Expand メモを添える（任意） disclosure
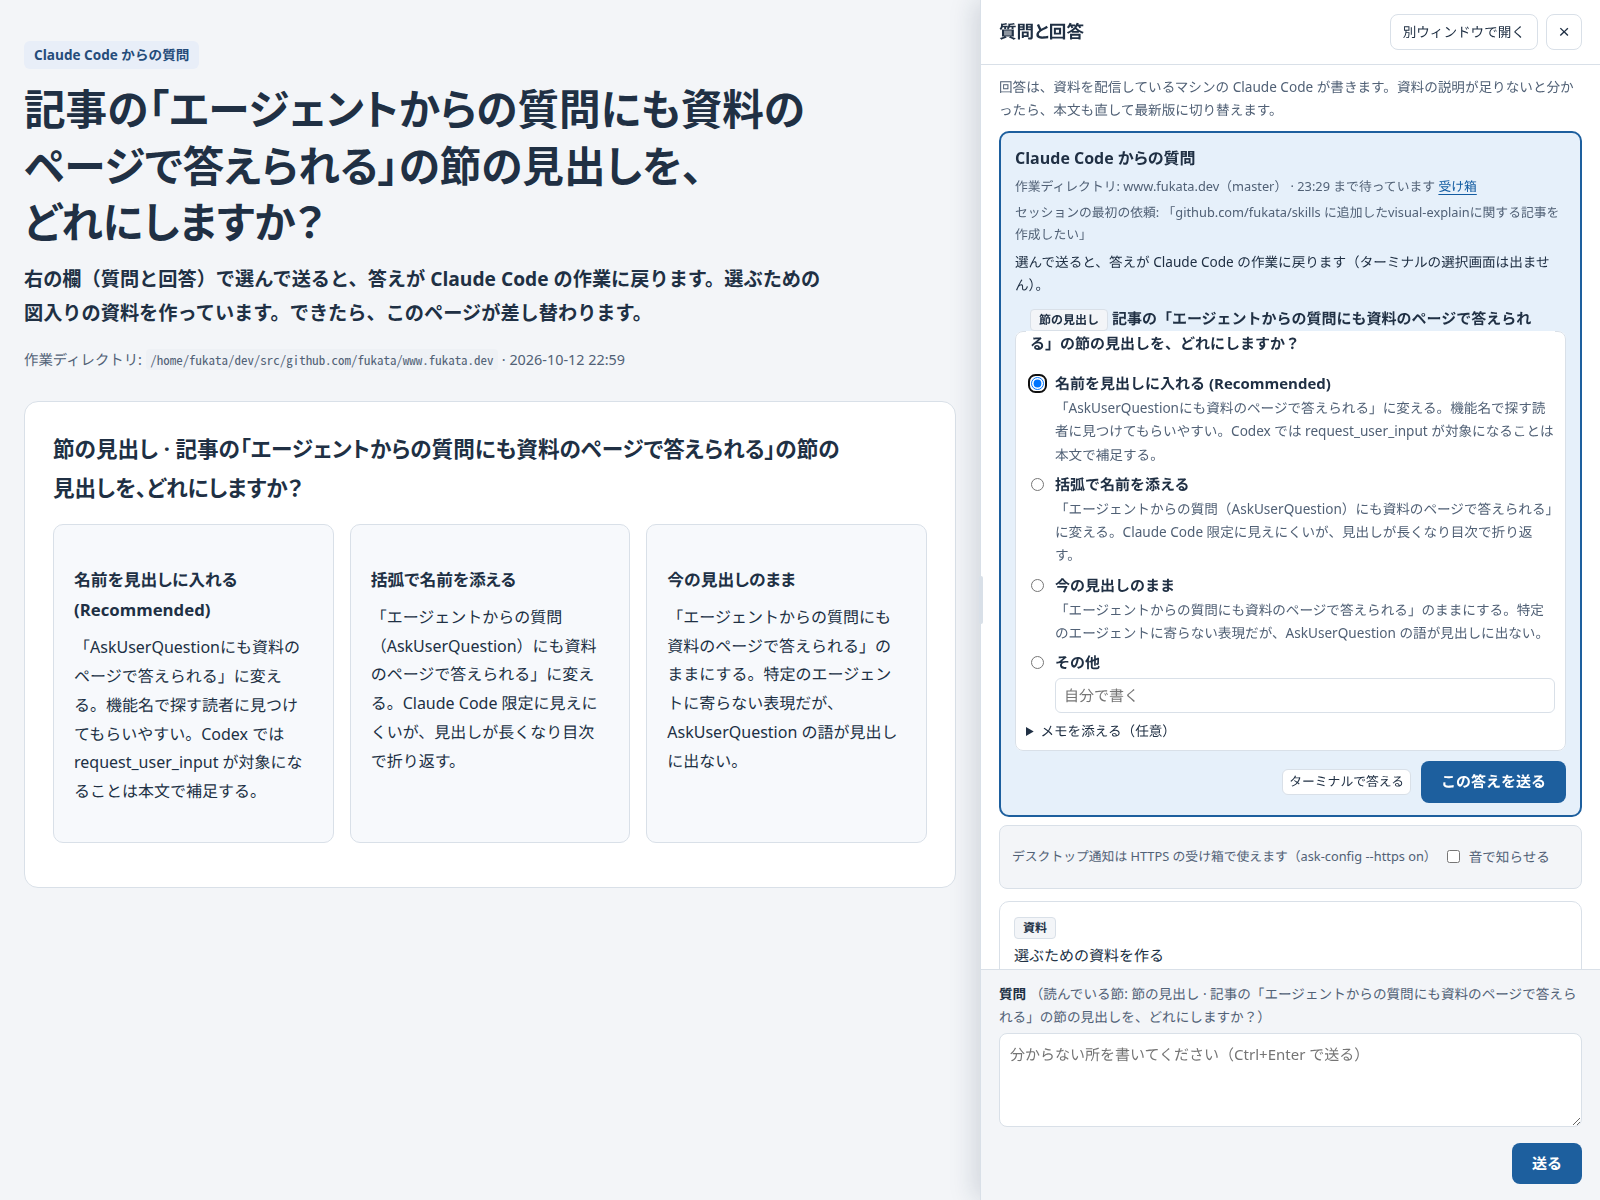Viewport: 1600px width, 1200px height. point(1097,731)
